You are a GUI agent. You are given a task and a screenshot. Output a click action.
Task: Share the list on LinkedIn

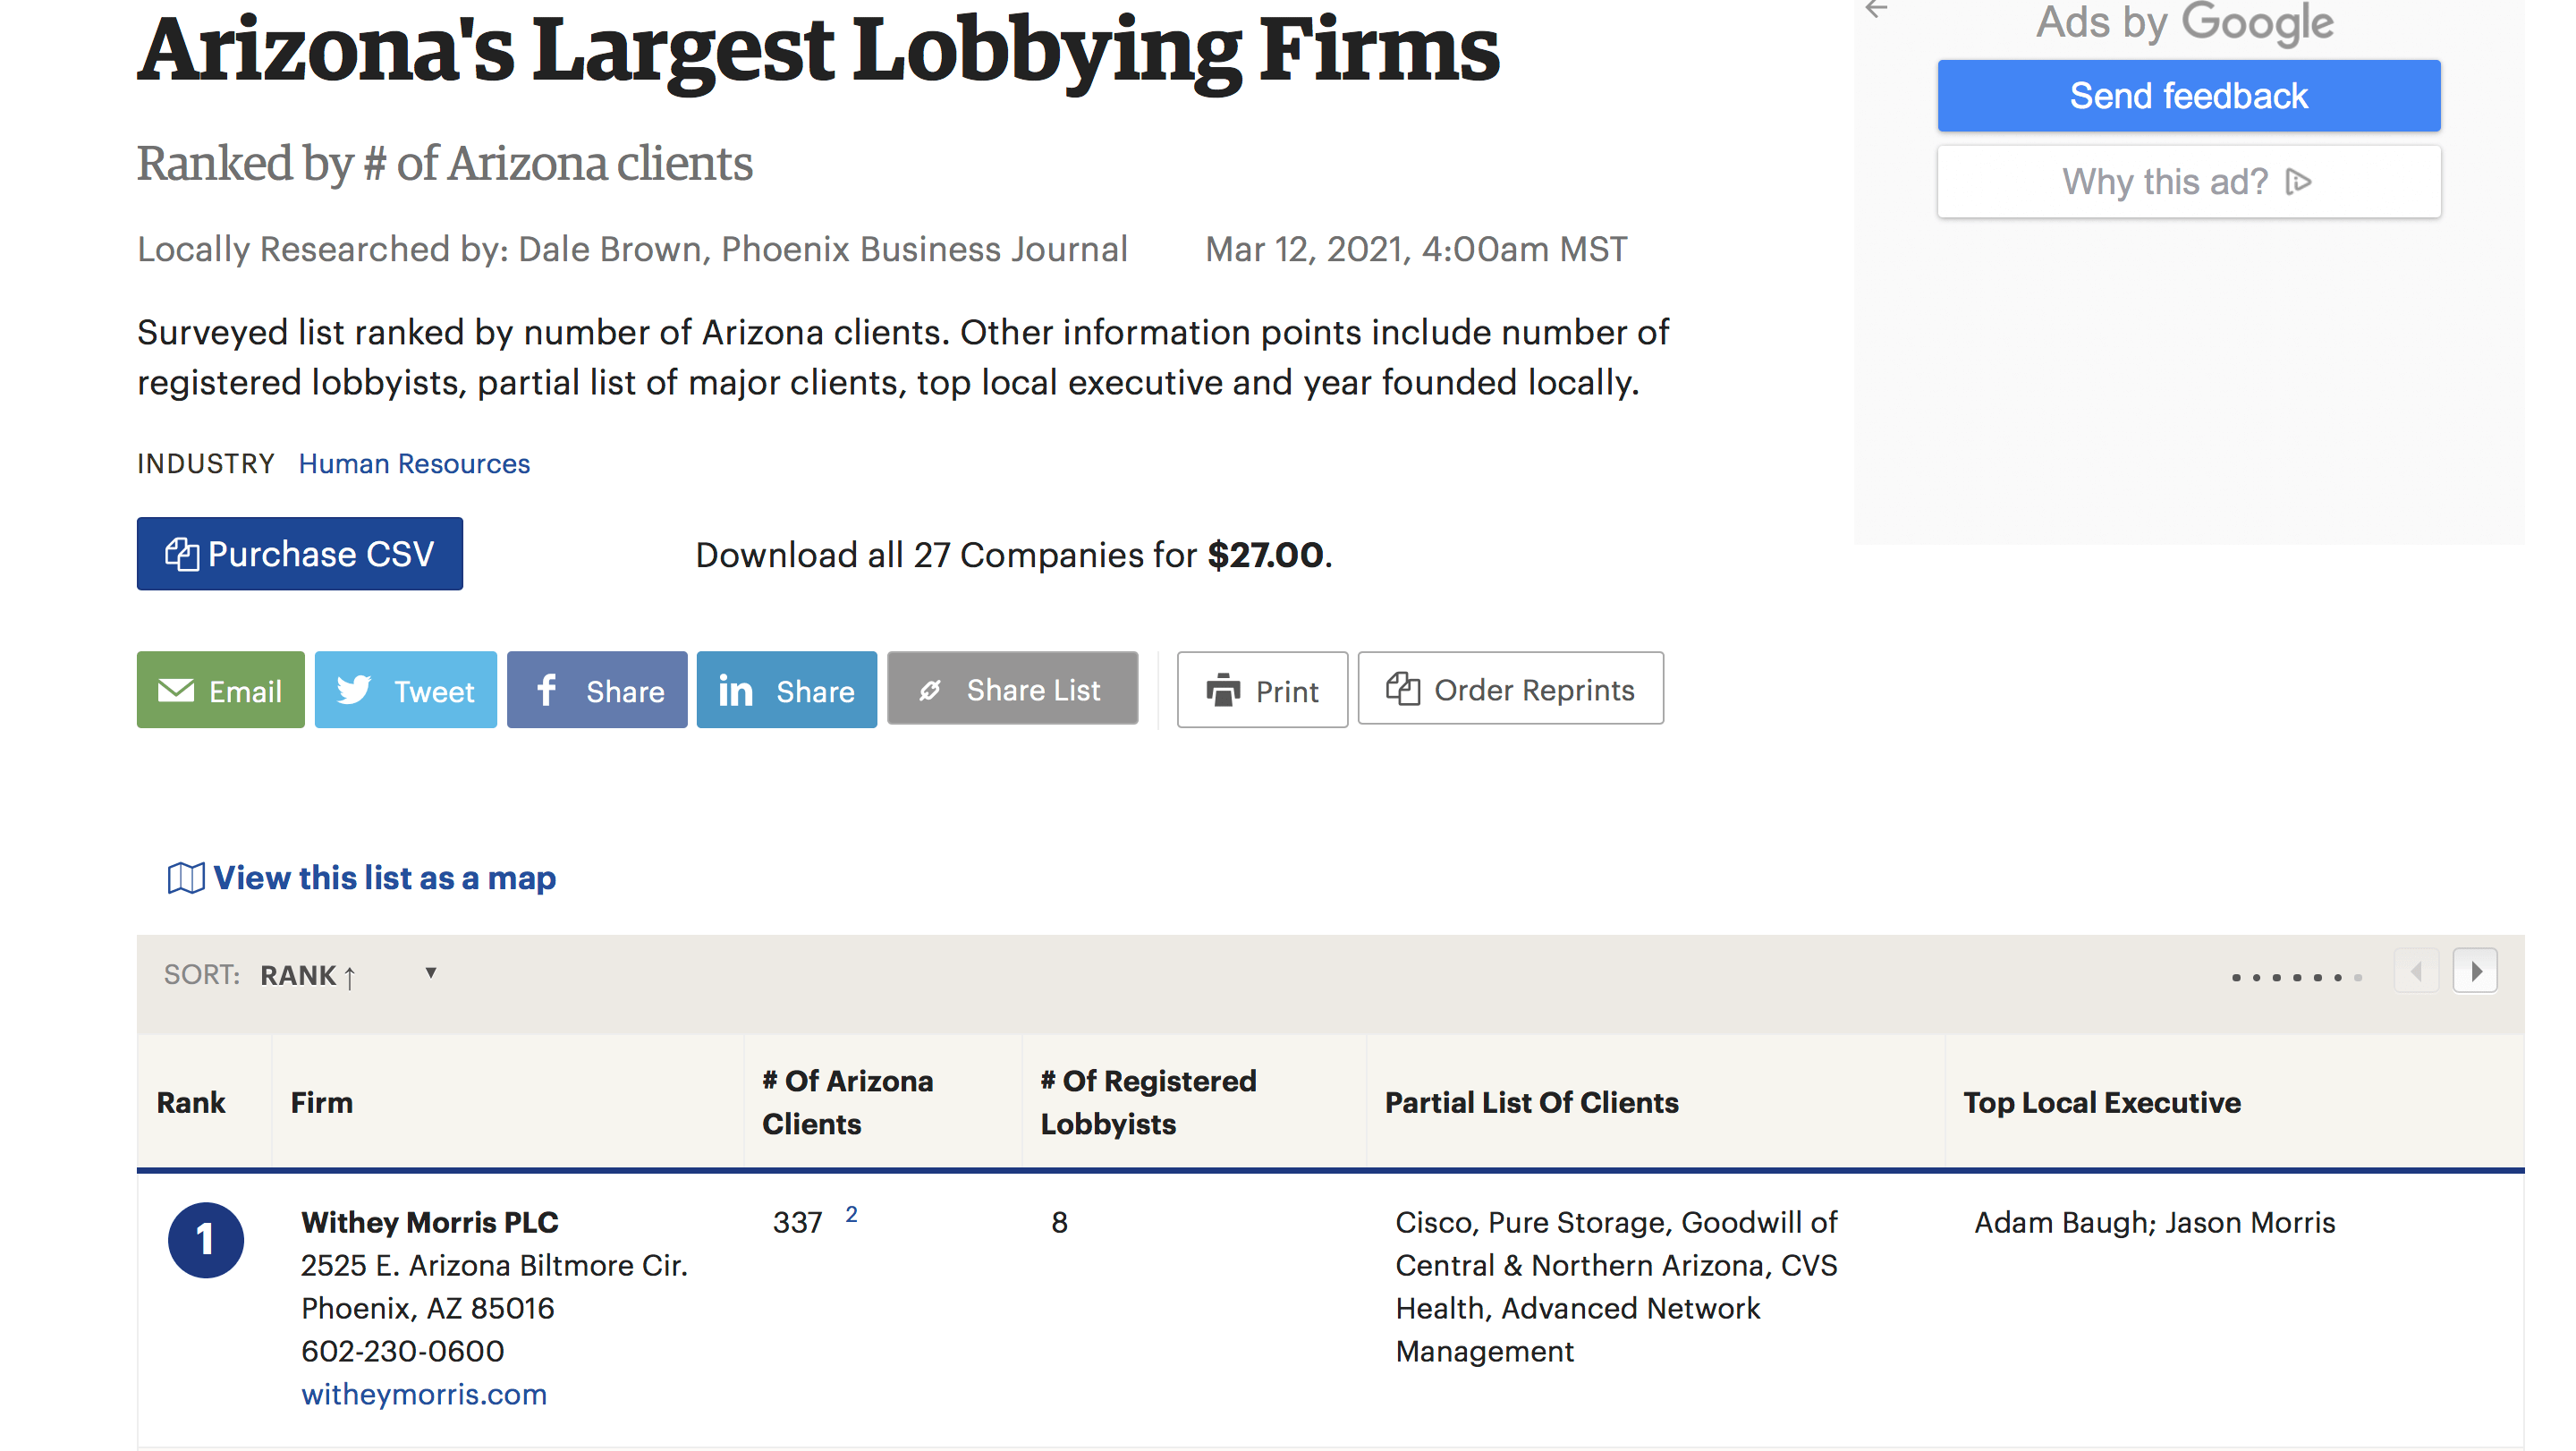[x=787, y=690]
